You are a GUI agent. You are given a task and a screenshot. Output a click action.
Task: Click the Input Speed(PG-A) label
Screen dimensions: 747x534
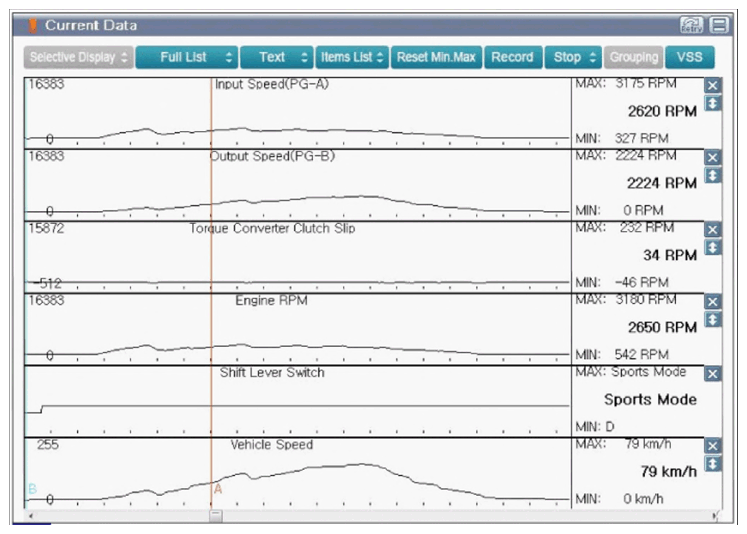click(272, 84)
